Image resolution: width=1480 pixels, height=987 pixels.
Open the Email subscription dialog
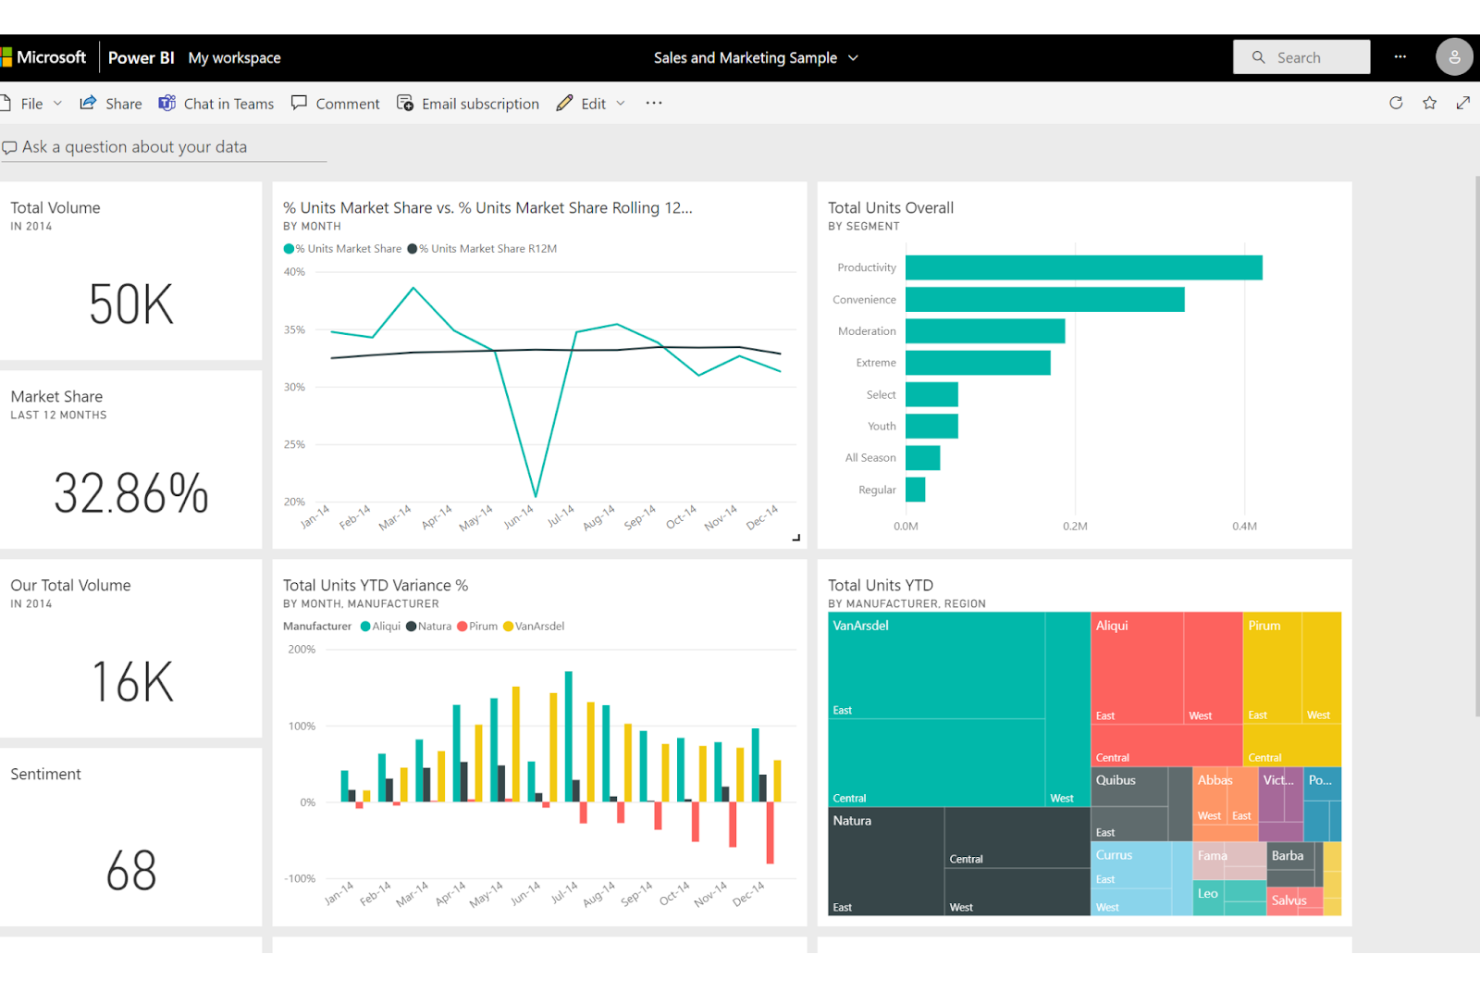click(x=468, y=103)
